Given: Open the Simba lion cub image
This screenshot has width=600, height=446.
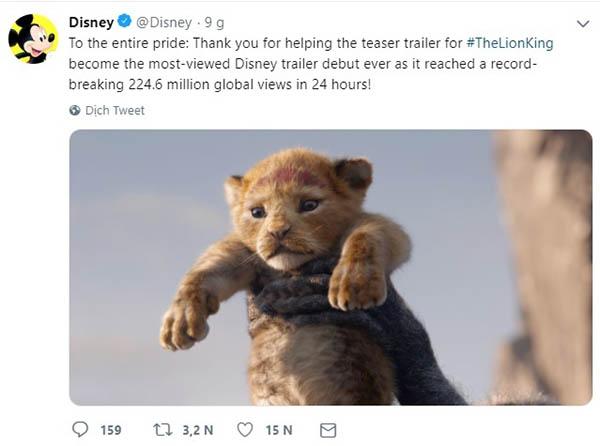Looking at the screenshot, I should 330,266.
